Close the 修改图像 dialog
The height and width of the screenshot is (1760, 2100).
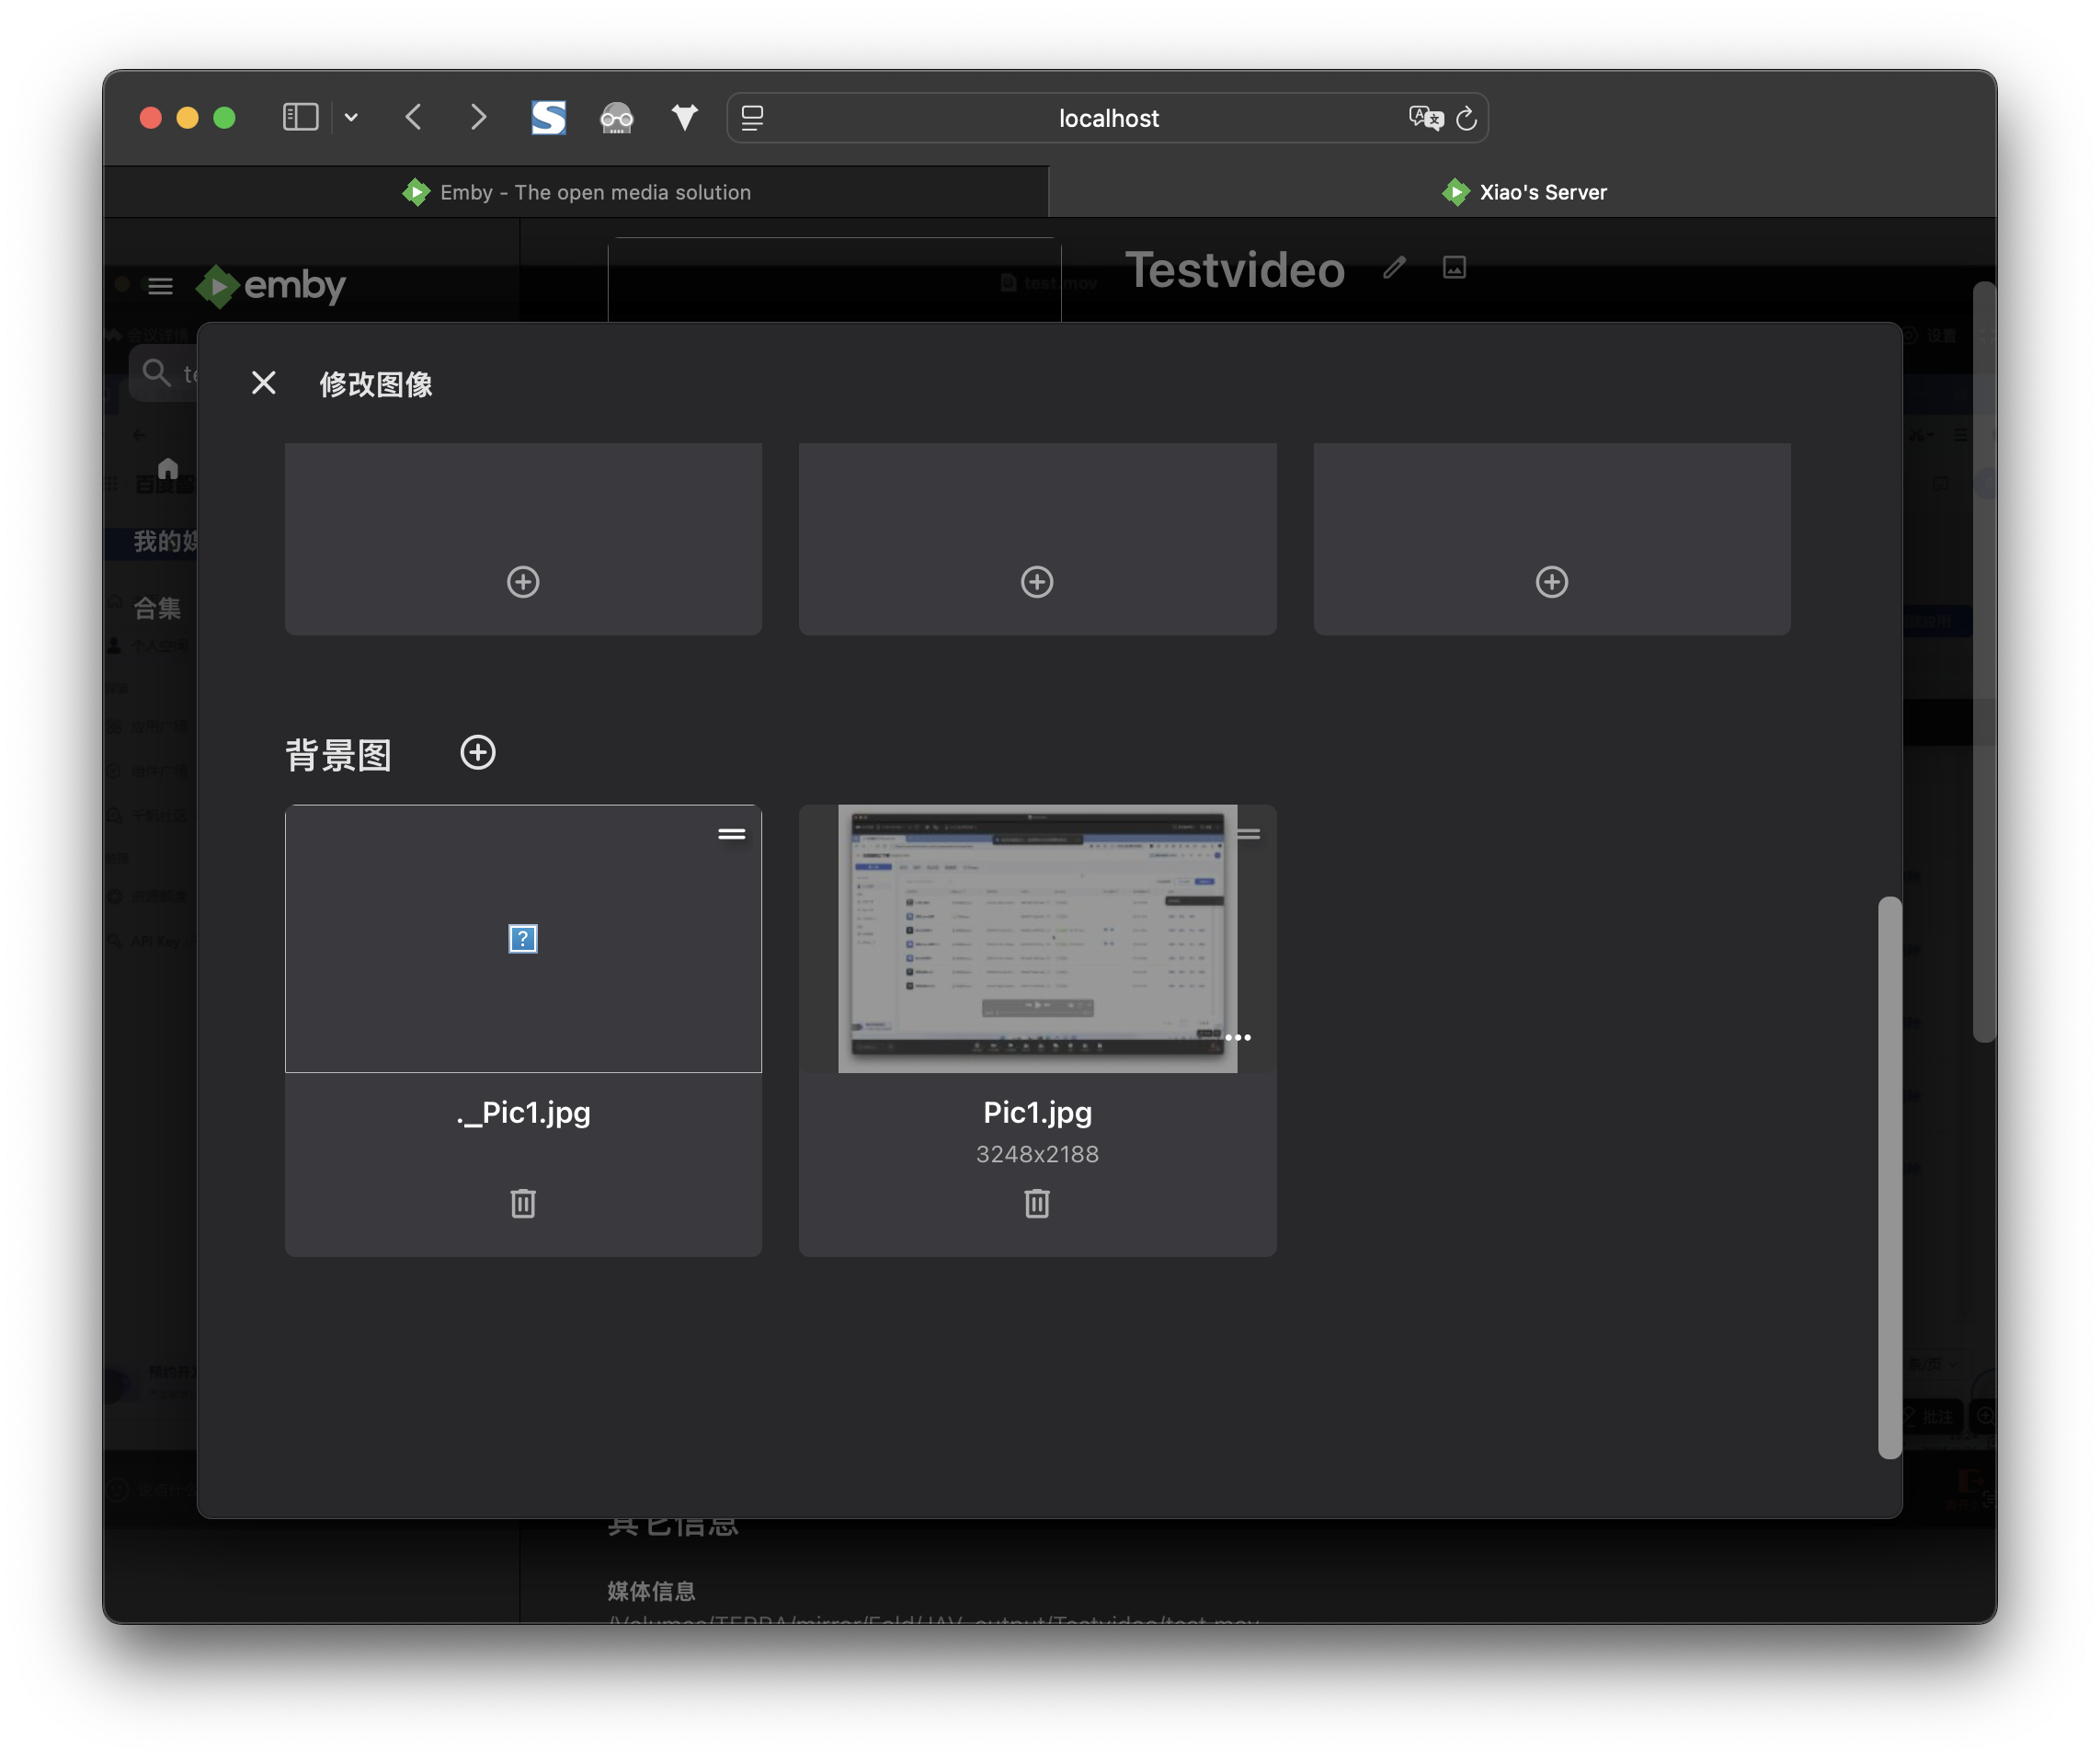[264, 383]
